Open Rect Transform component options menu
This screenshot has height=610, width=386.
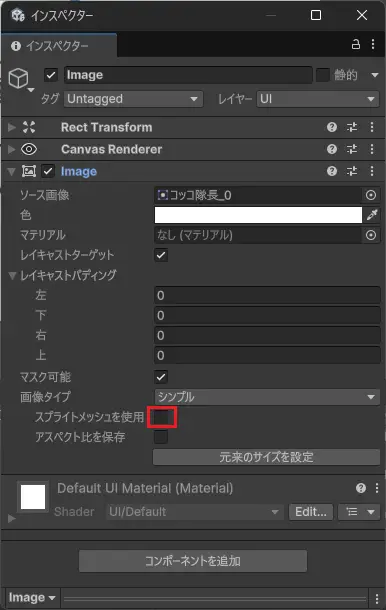tap(372, 127)
